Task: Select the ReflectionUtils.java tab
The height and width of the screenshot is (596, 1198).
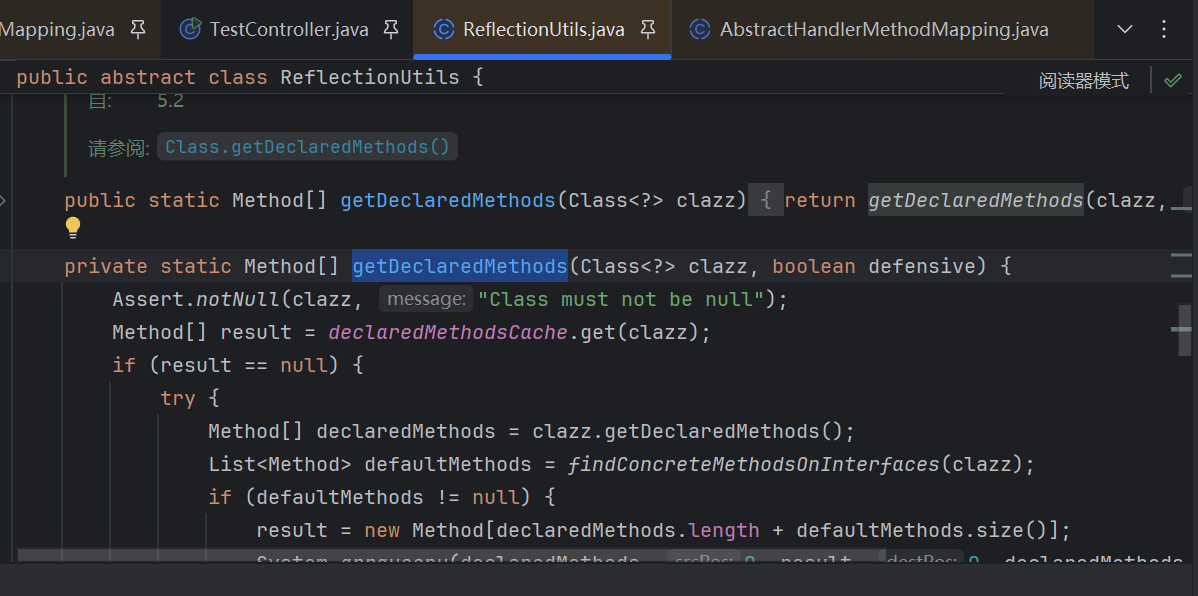Action: pyautogui.click(x=543, y=30)
